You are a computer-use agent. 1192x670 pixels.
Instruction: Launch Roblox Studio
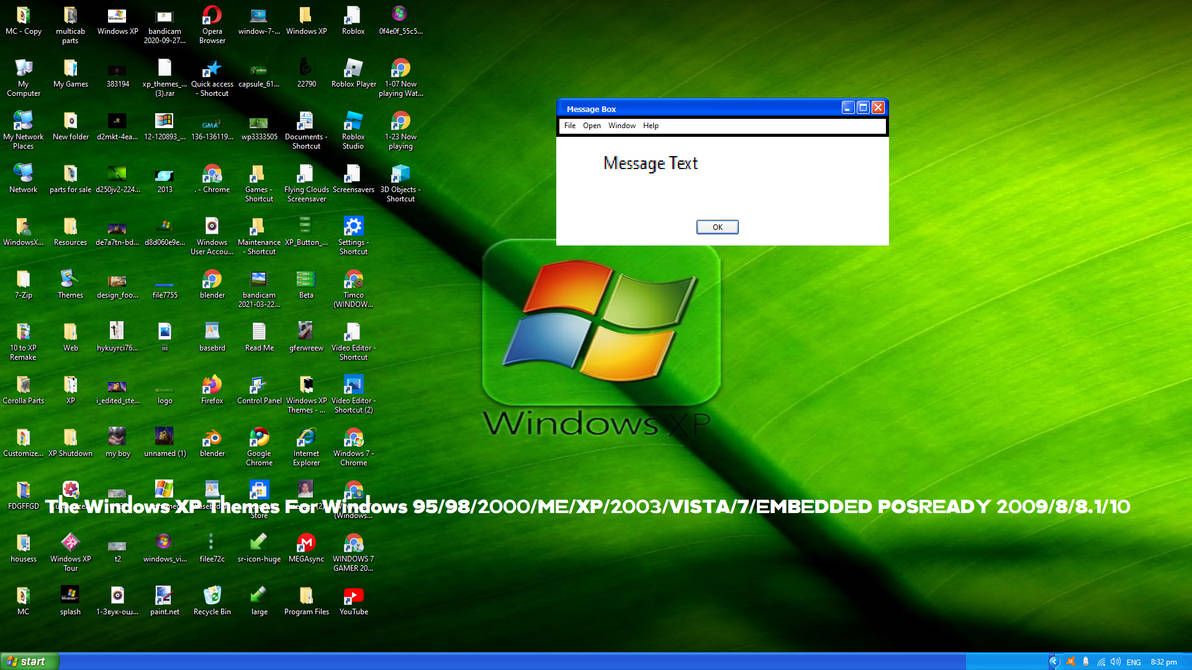click(353, 126)
